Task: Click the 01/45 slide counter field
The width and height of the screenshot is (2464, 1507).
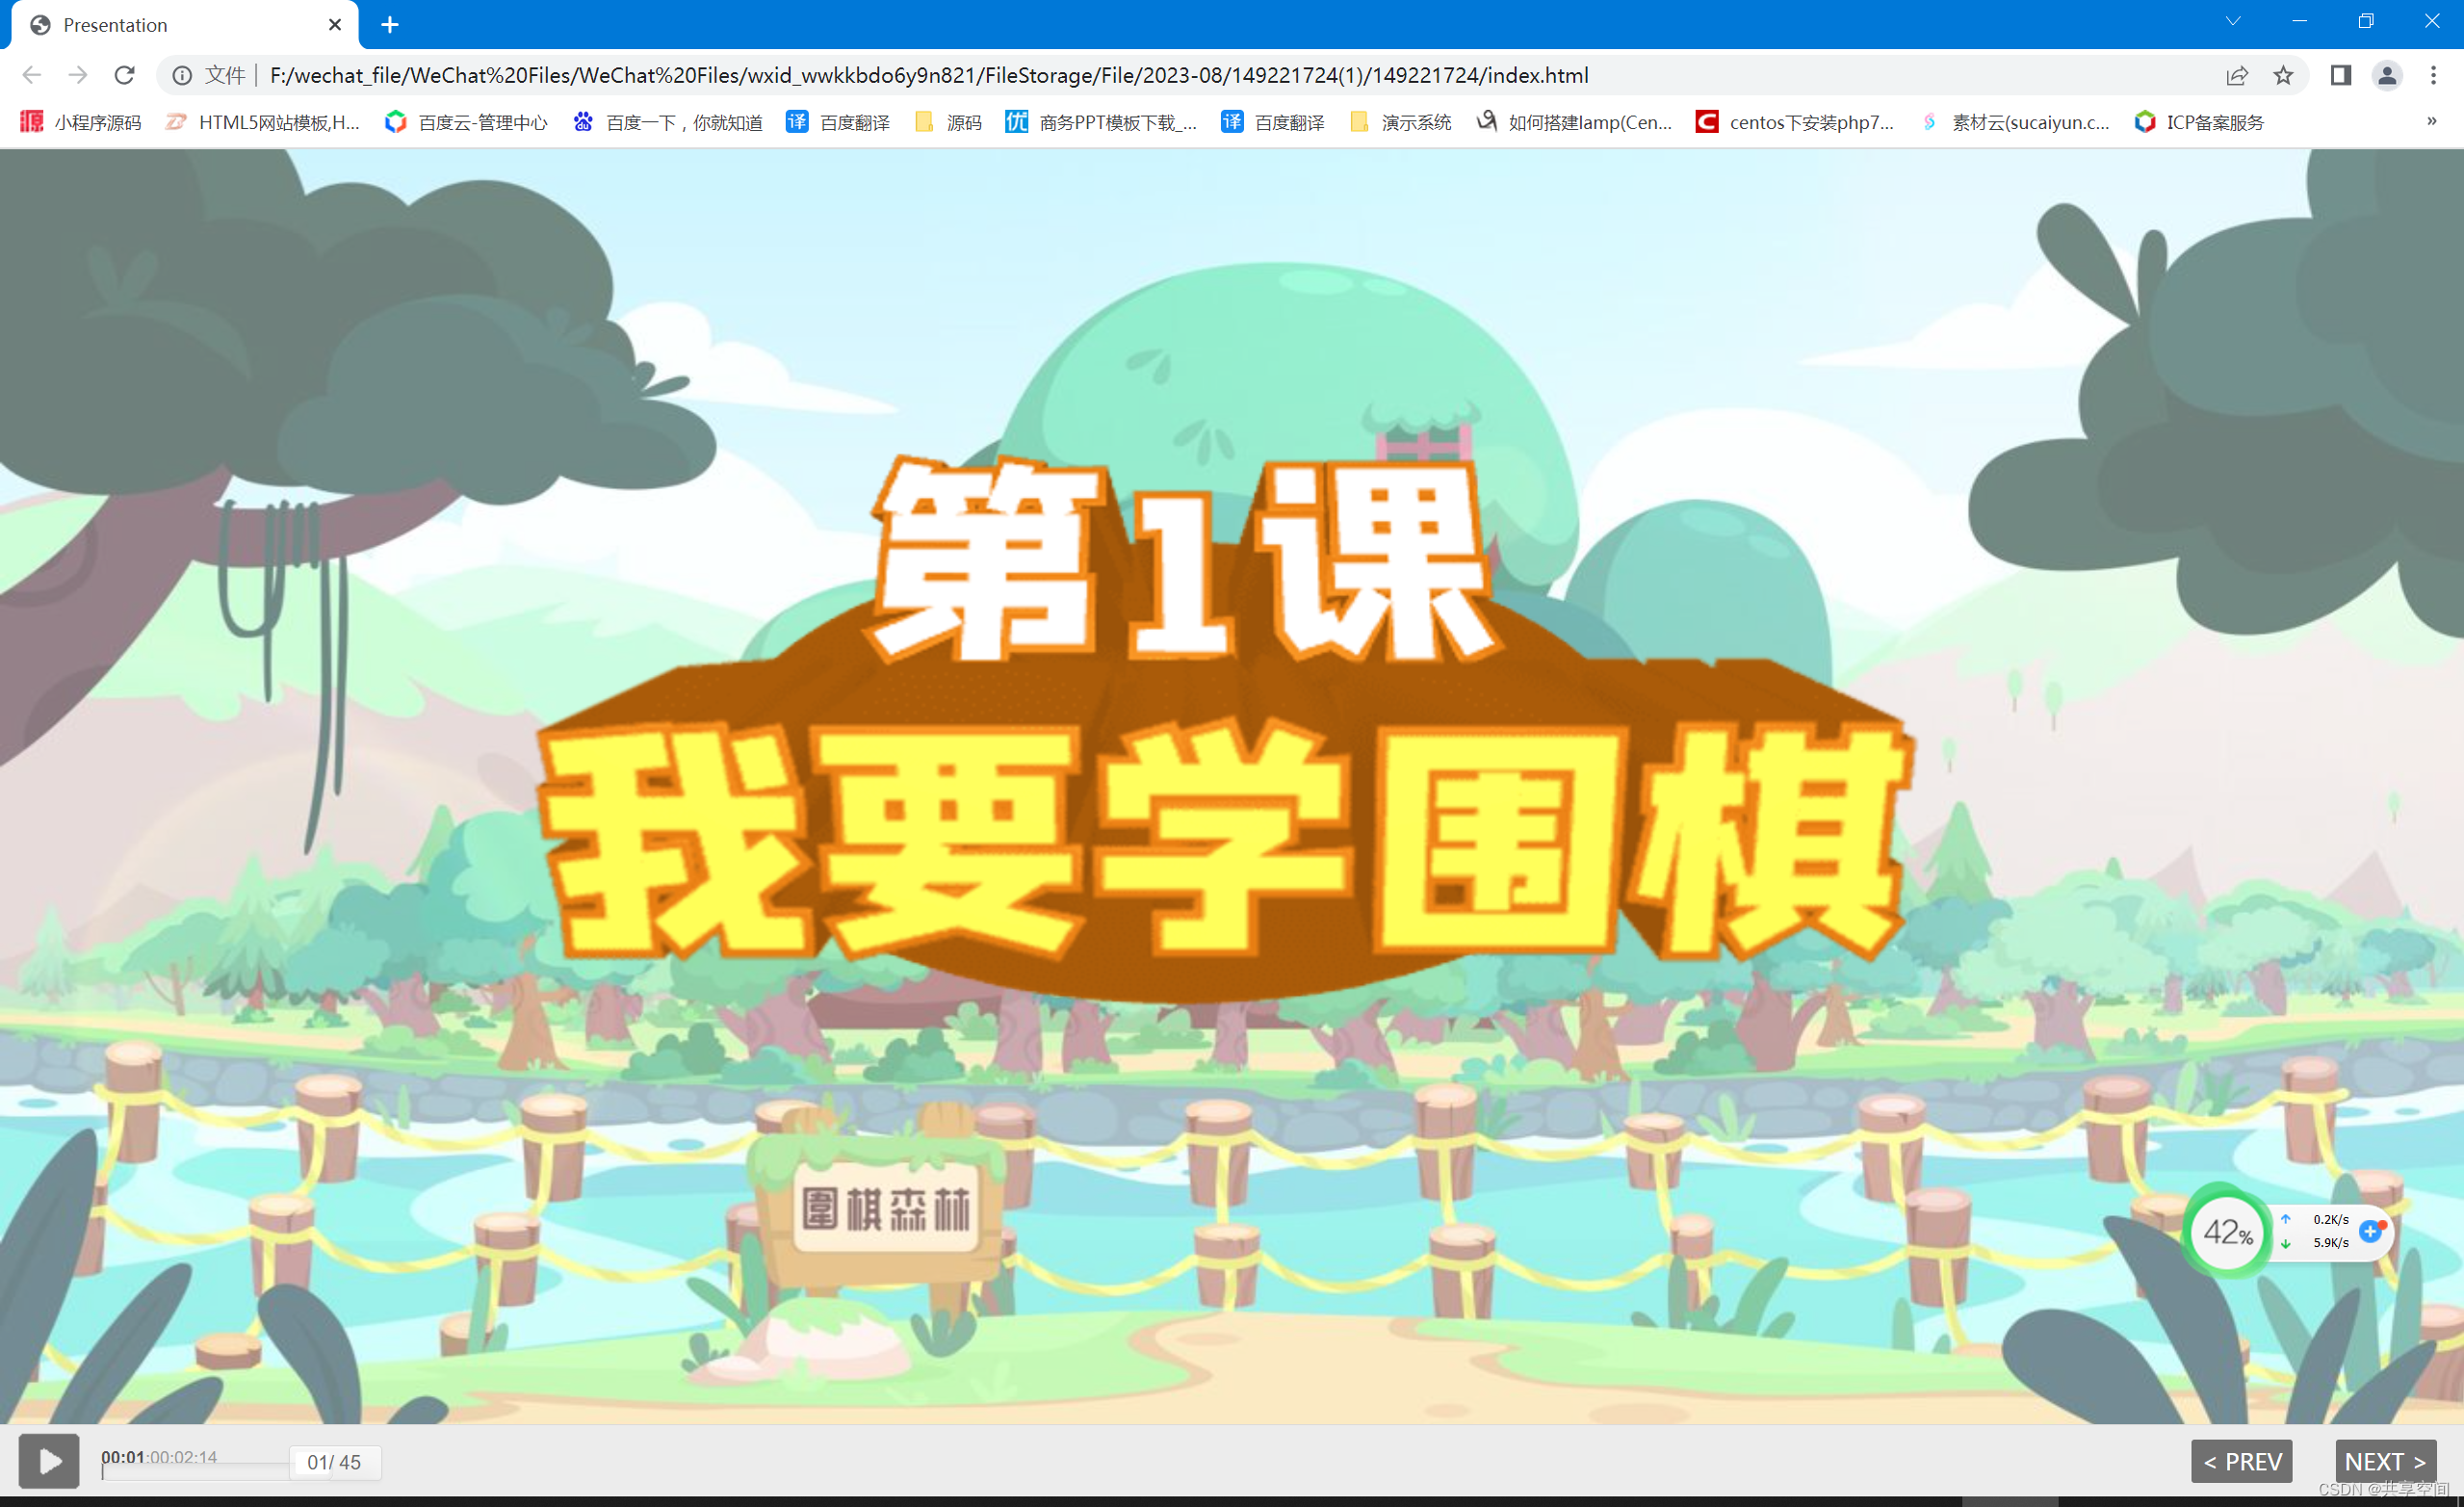Action: coord(334,1462)
